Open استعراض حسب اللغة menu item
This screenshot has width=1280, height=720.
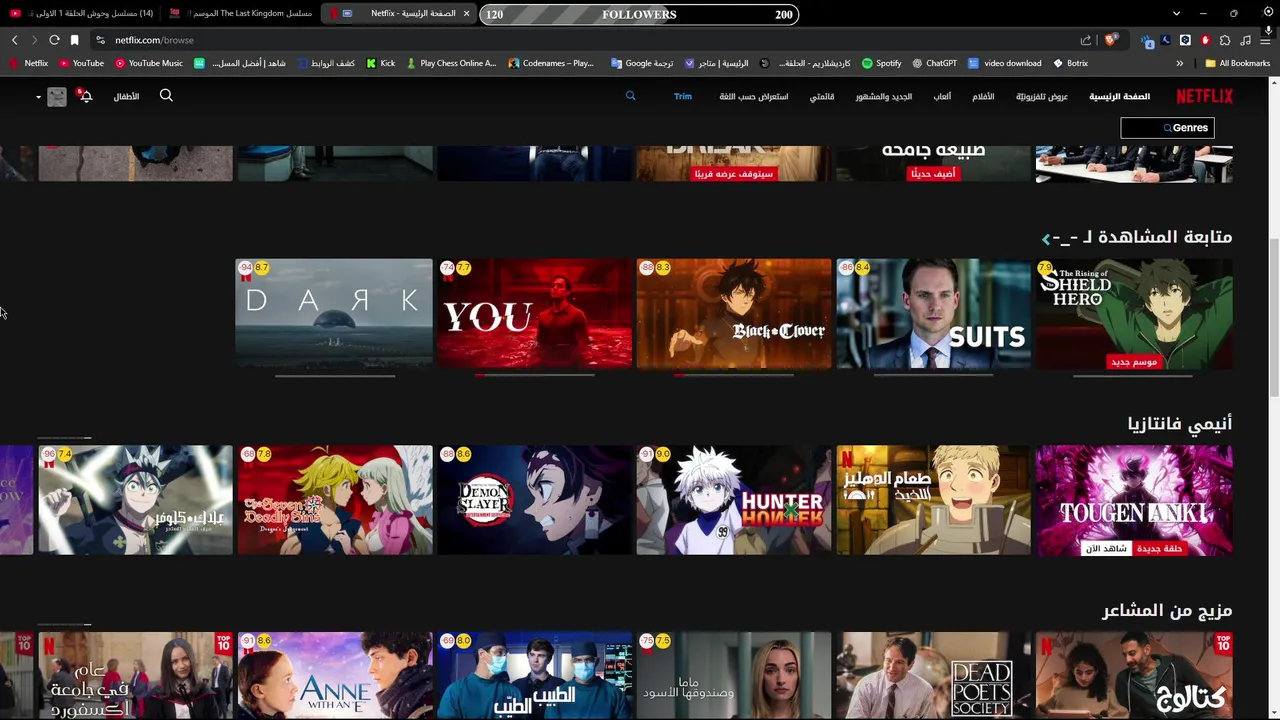click(x=754, y=96)
